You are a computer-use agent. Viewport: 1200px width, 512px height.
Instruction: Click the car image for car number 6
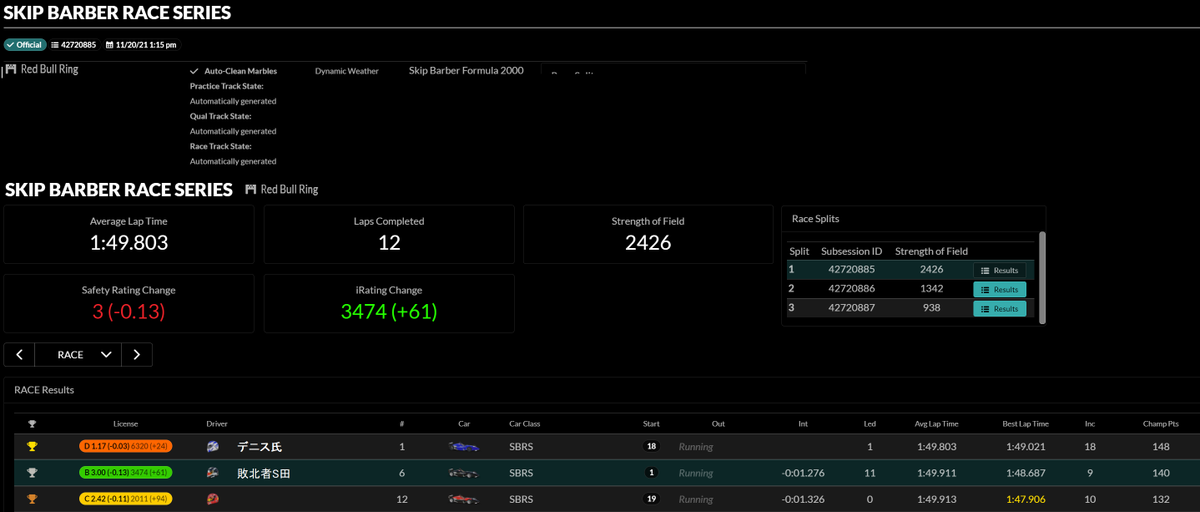(x=464, y=473)
